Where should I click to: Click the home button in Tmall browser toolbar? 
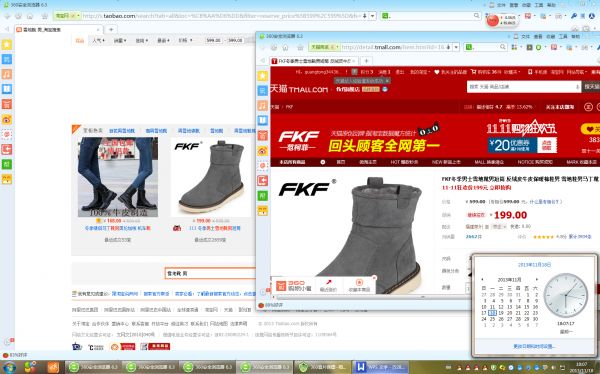pos(285,47)
